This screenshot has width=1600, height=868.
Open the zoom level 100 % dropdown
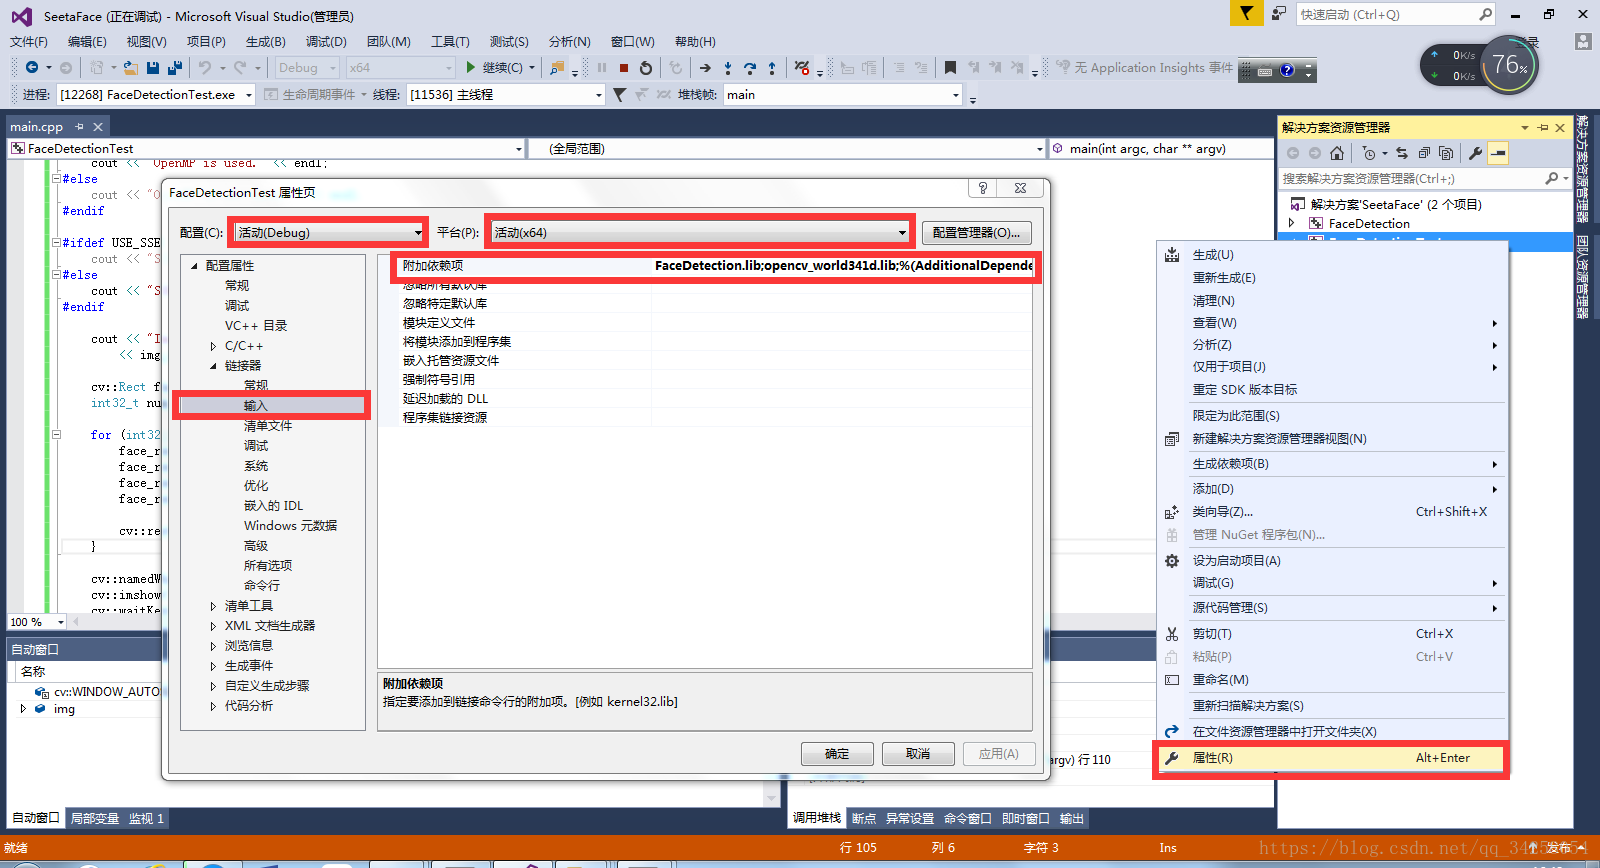click(x=61, y=622)
